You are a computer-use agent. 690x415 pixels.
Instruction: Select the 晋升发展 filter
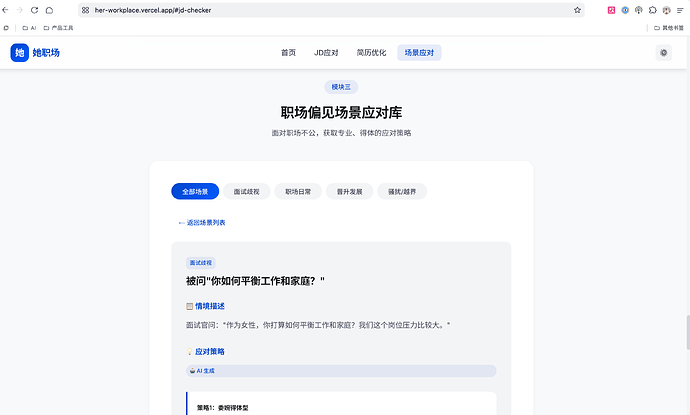[349, 191]
